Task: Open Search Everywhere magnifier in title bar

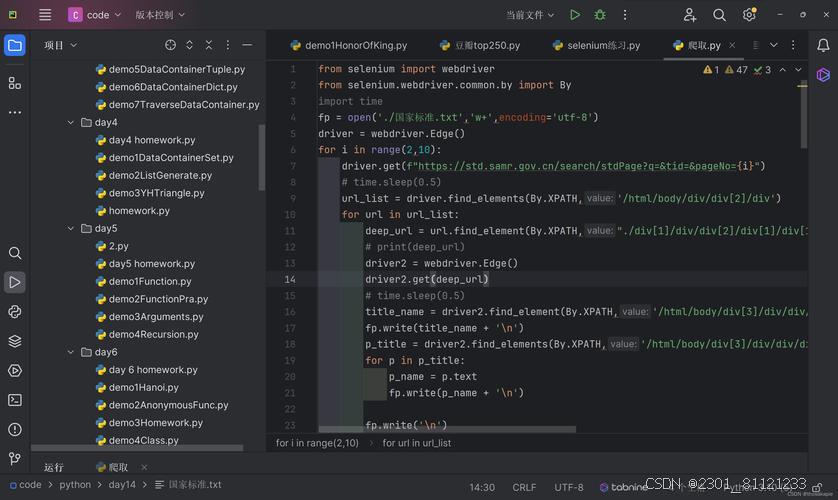Action: click(719, 15)
